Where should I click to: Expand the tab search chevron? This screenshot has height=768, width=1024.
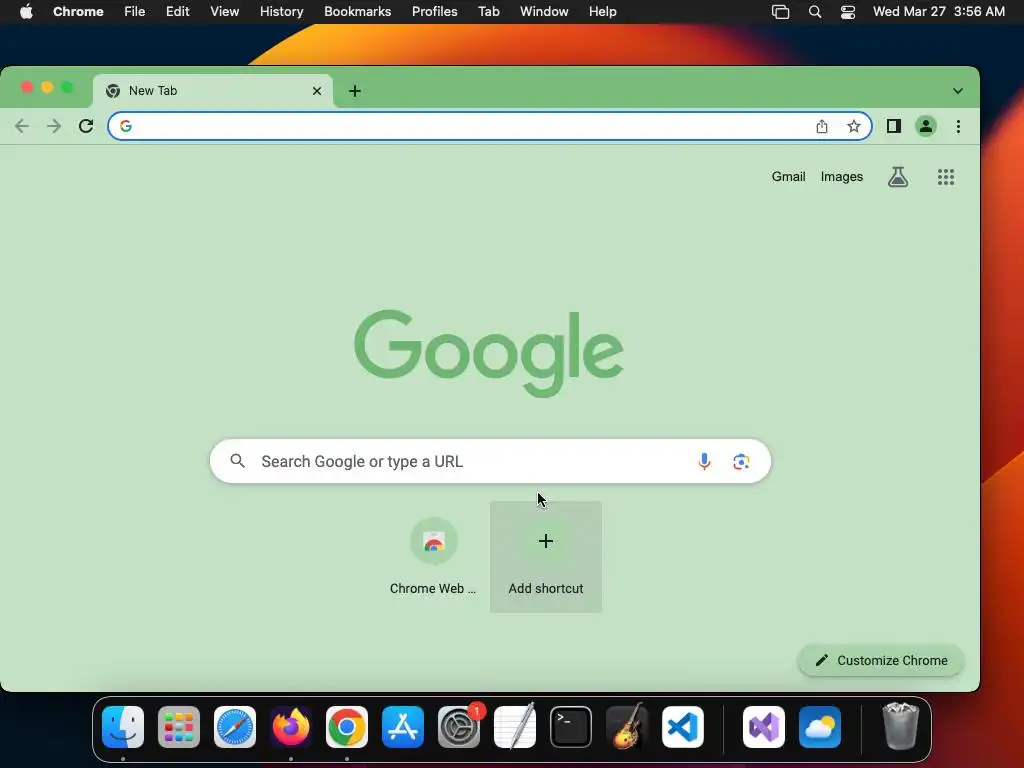tap(957, 91)
